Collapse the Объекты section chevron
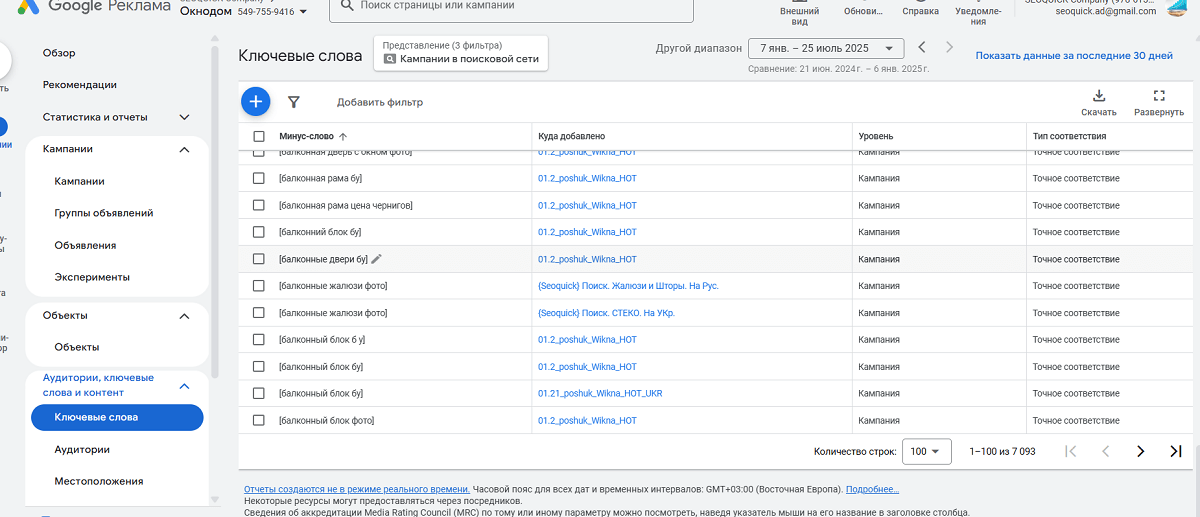 (184, 315)
